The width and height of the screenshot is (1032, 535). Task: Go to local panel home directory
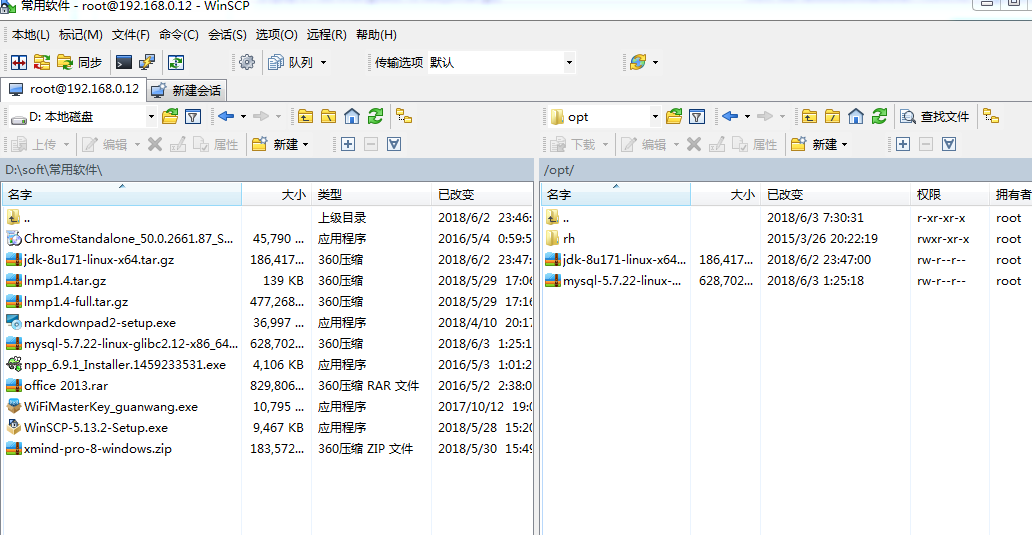coord(352,116)
